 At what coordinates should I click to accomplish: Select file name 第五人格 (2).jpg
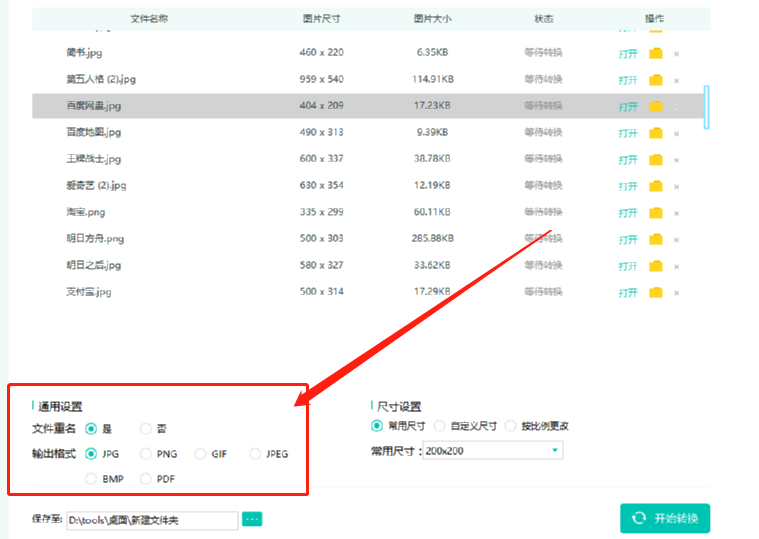[101, 79]
